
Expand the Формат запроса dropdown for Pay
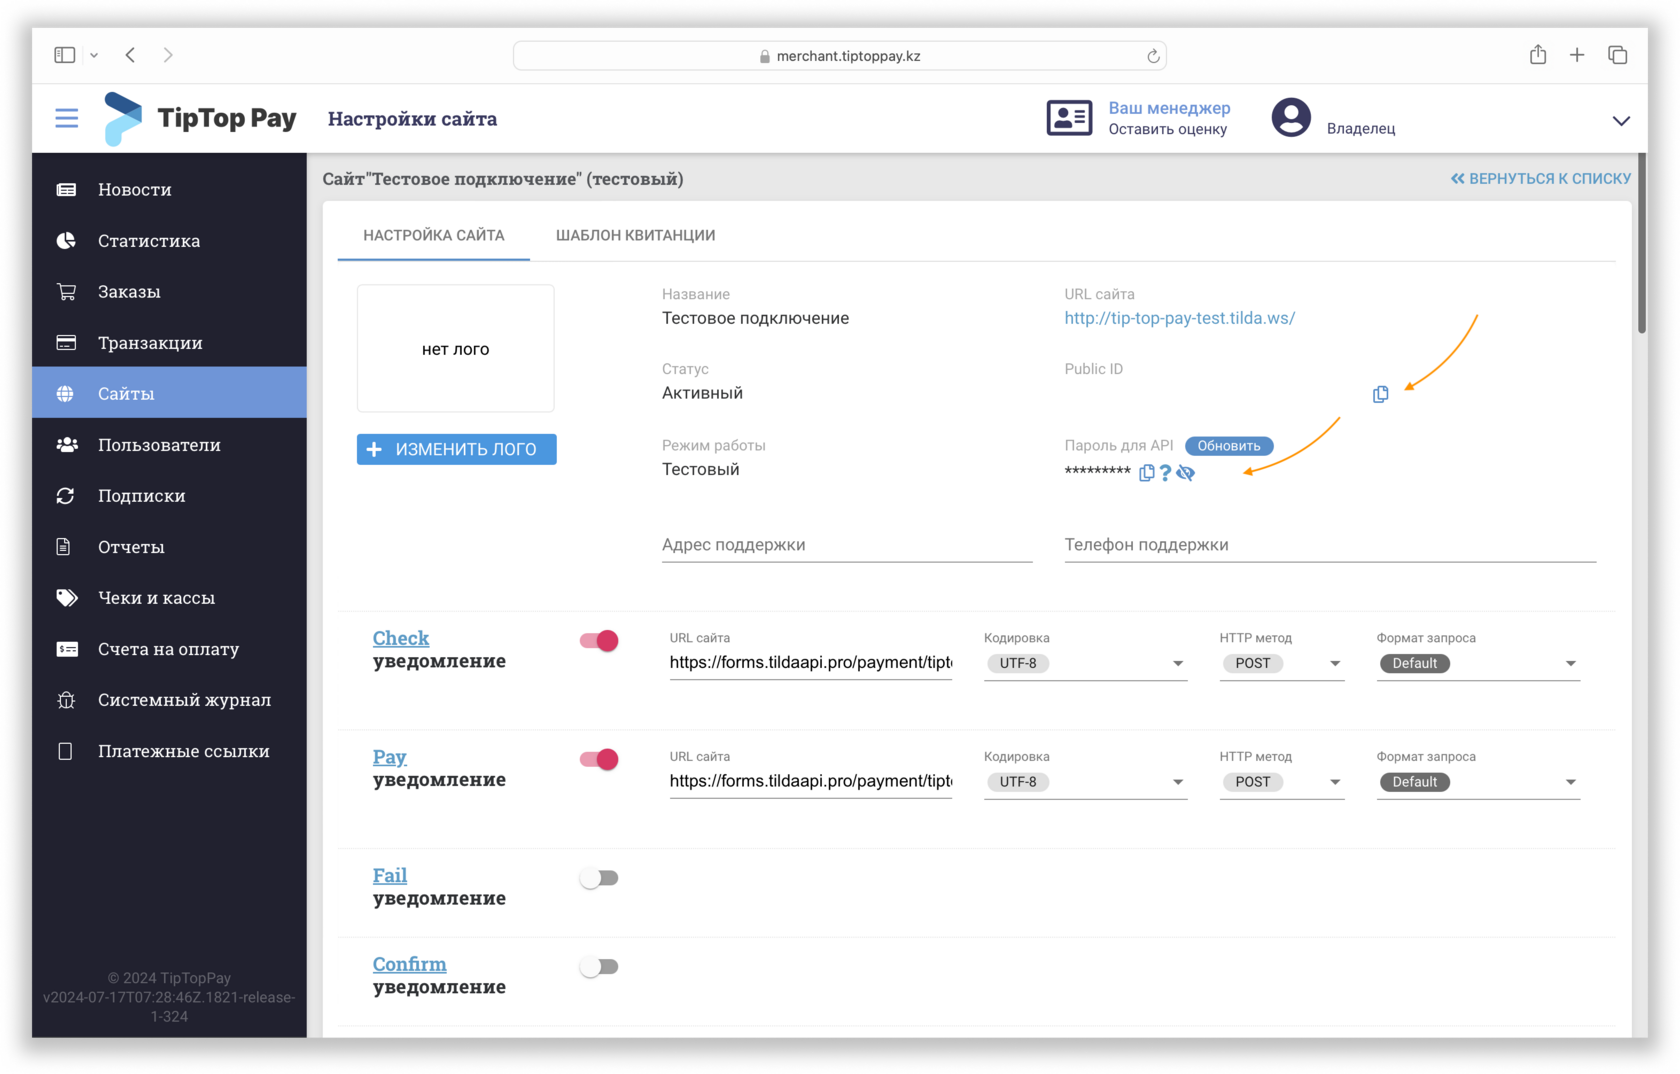click(1571, 782)
